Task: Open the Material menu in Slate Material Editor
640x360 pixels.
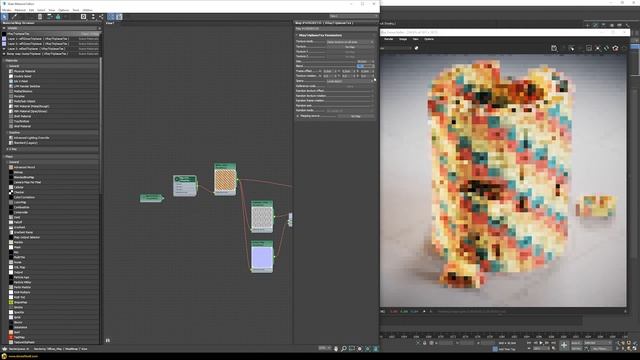Action: pyautogui.click(x=20, y=10)
